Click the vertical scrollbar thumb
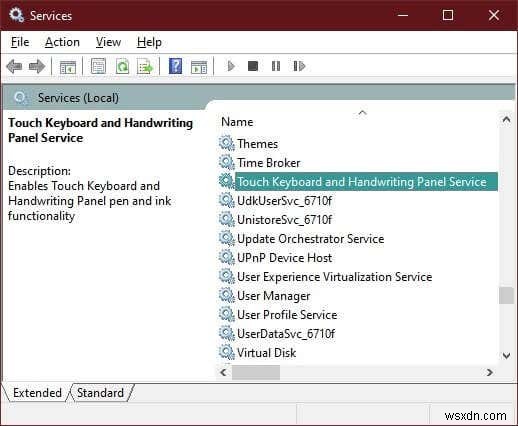 coord(506,295)
